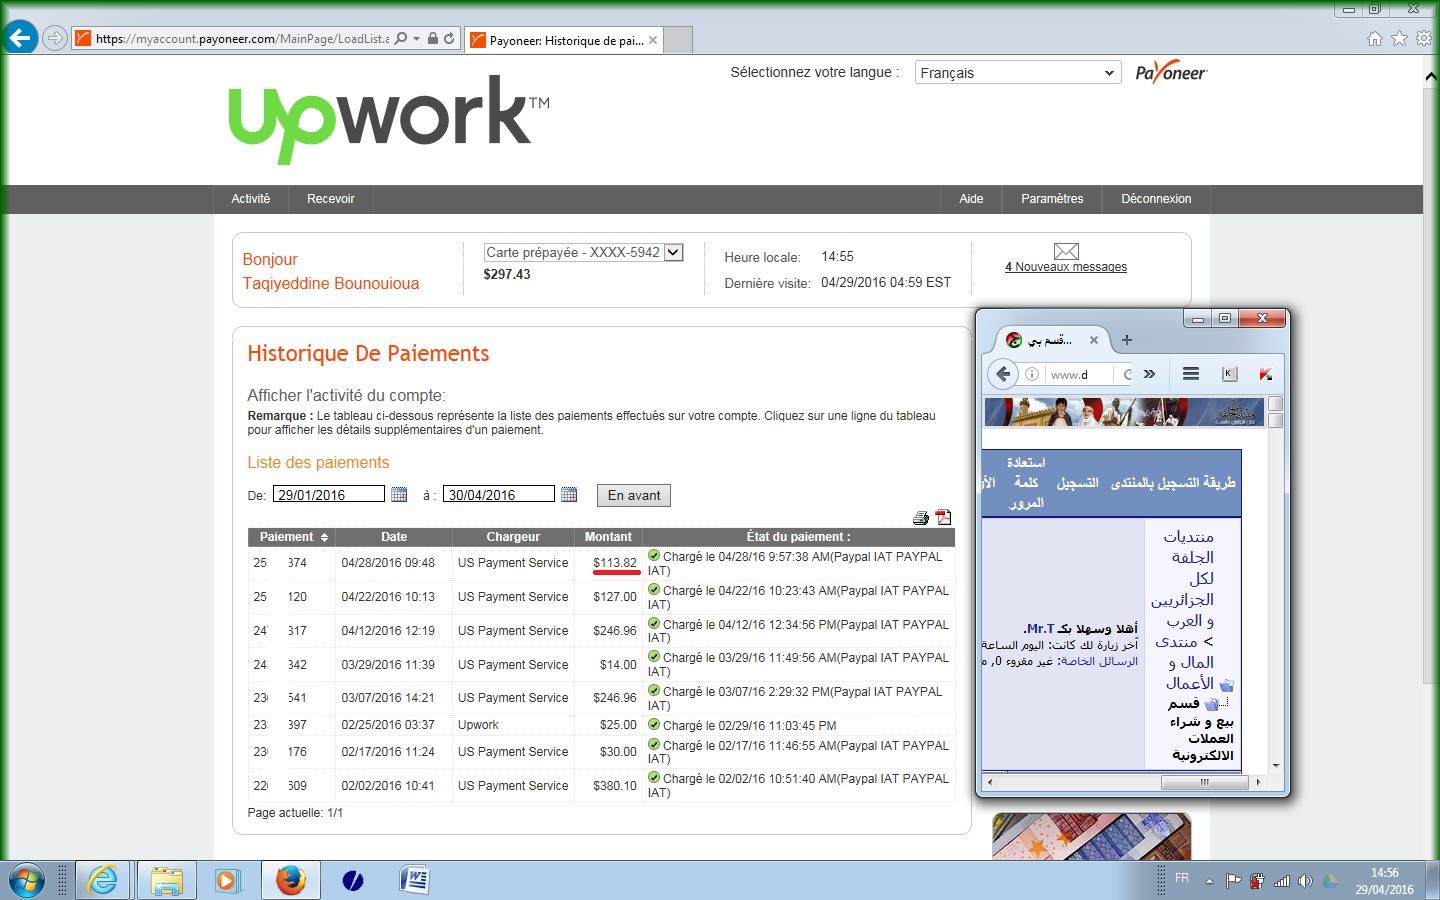Open the Paramètres menu

click(1052, 199)
